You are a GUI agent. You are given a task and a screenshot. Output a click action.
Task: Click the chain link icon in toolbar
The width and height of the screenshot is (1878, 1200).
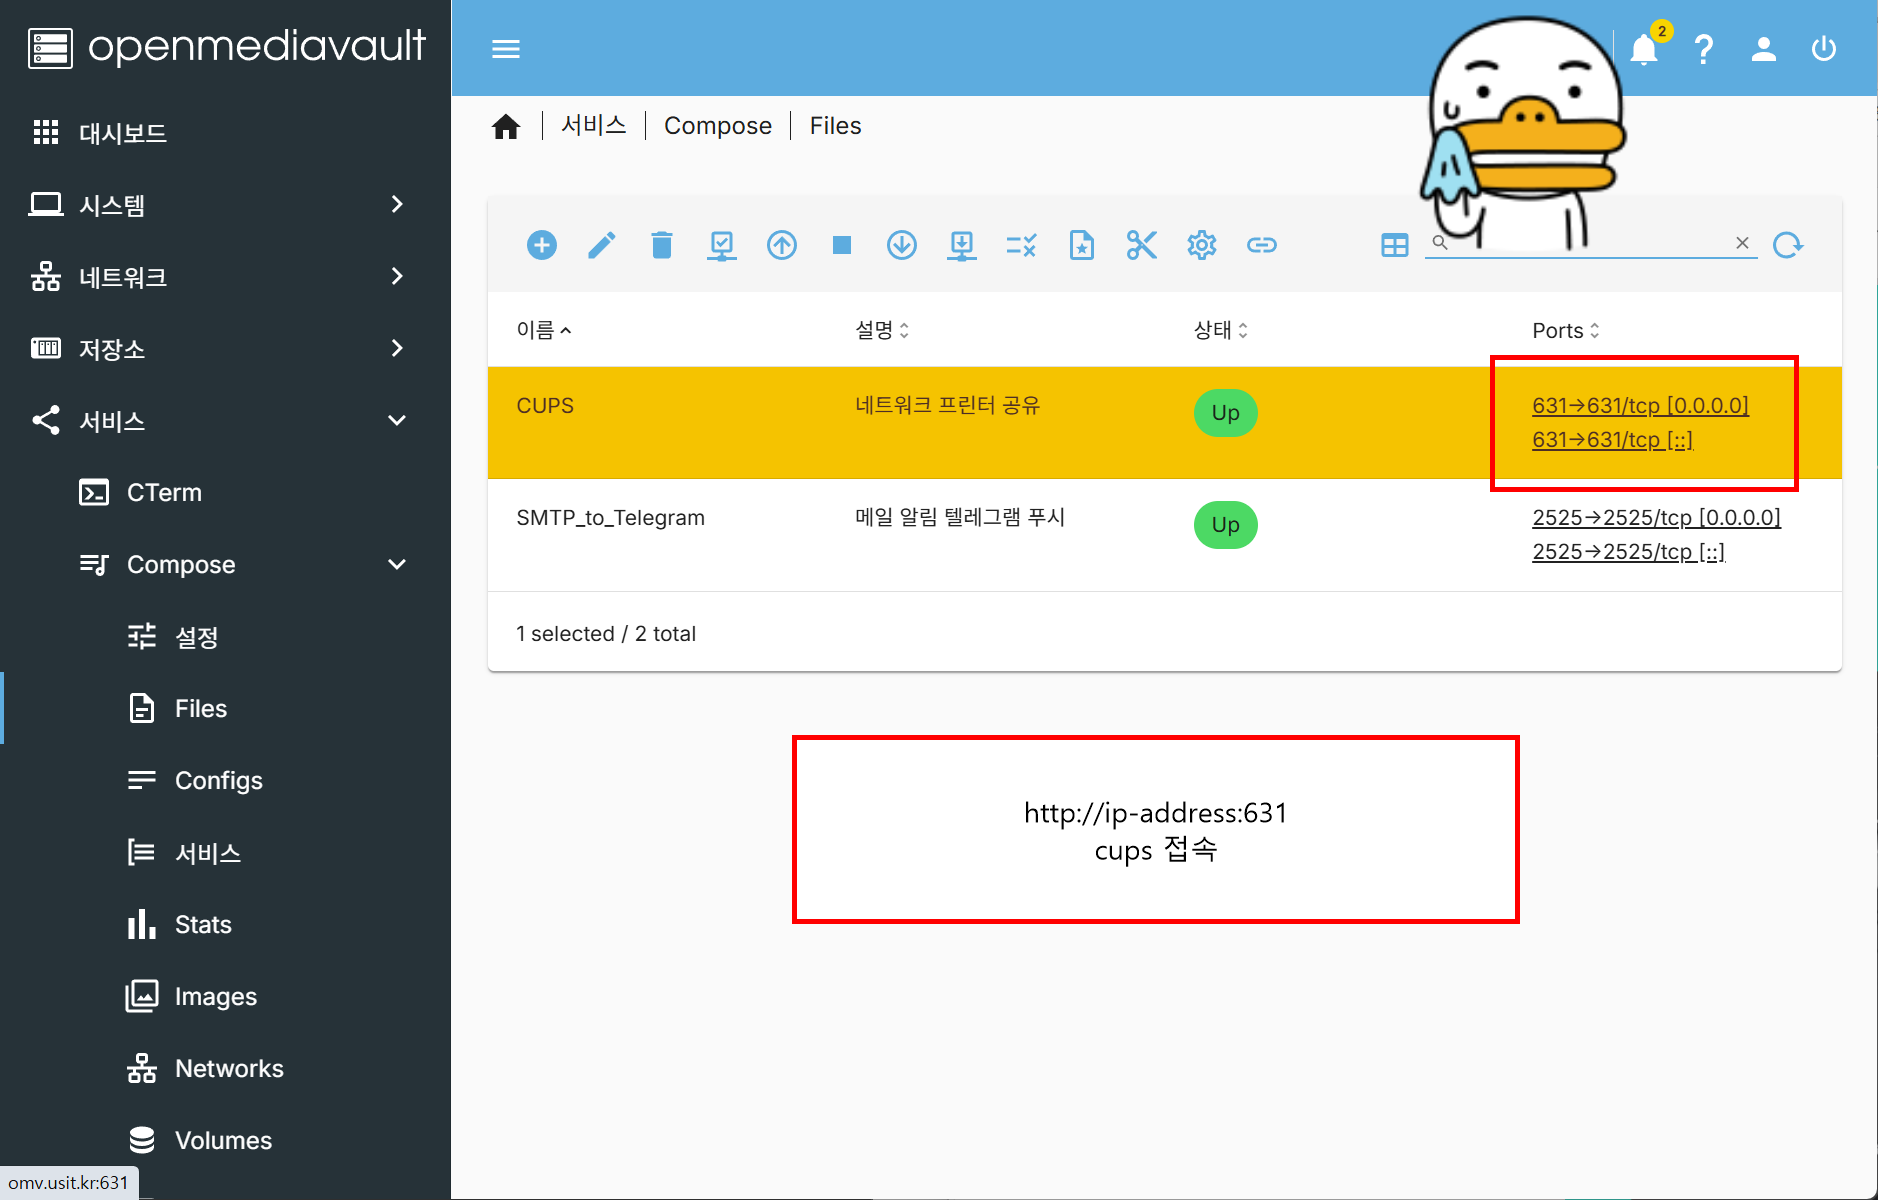point(1262,245)
